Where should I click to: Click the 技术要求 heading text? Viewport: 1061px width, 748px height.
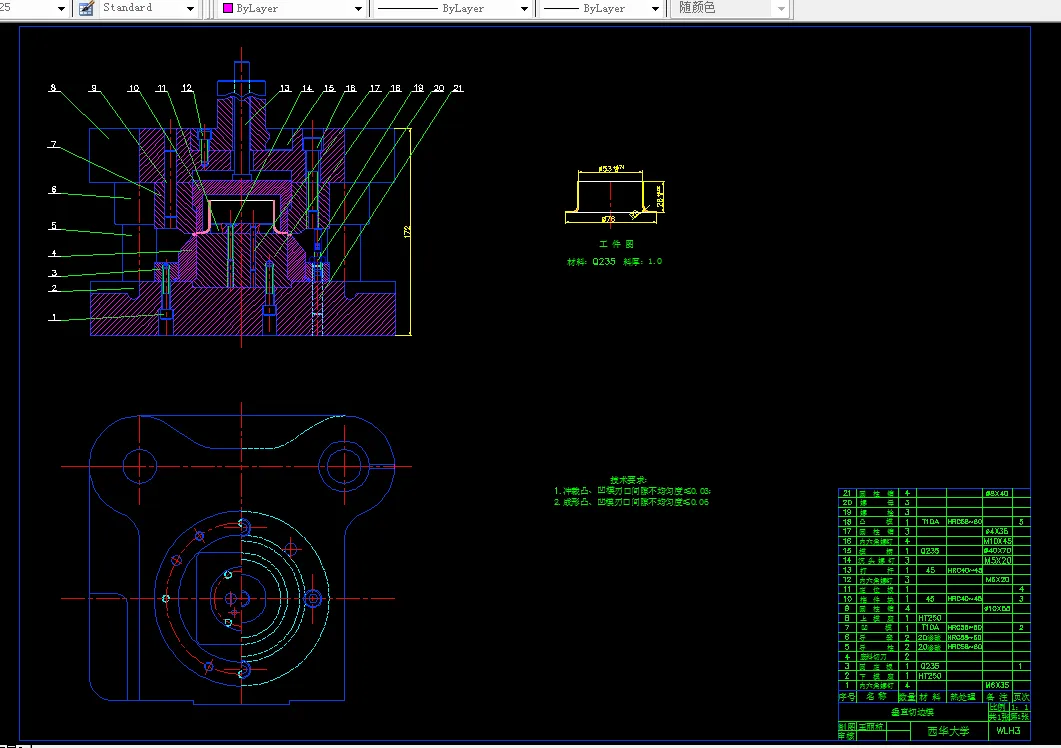[x=628, y=479]
